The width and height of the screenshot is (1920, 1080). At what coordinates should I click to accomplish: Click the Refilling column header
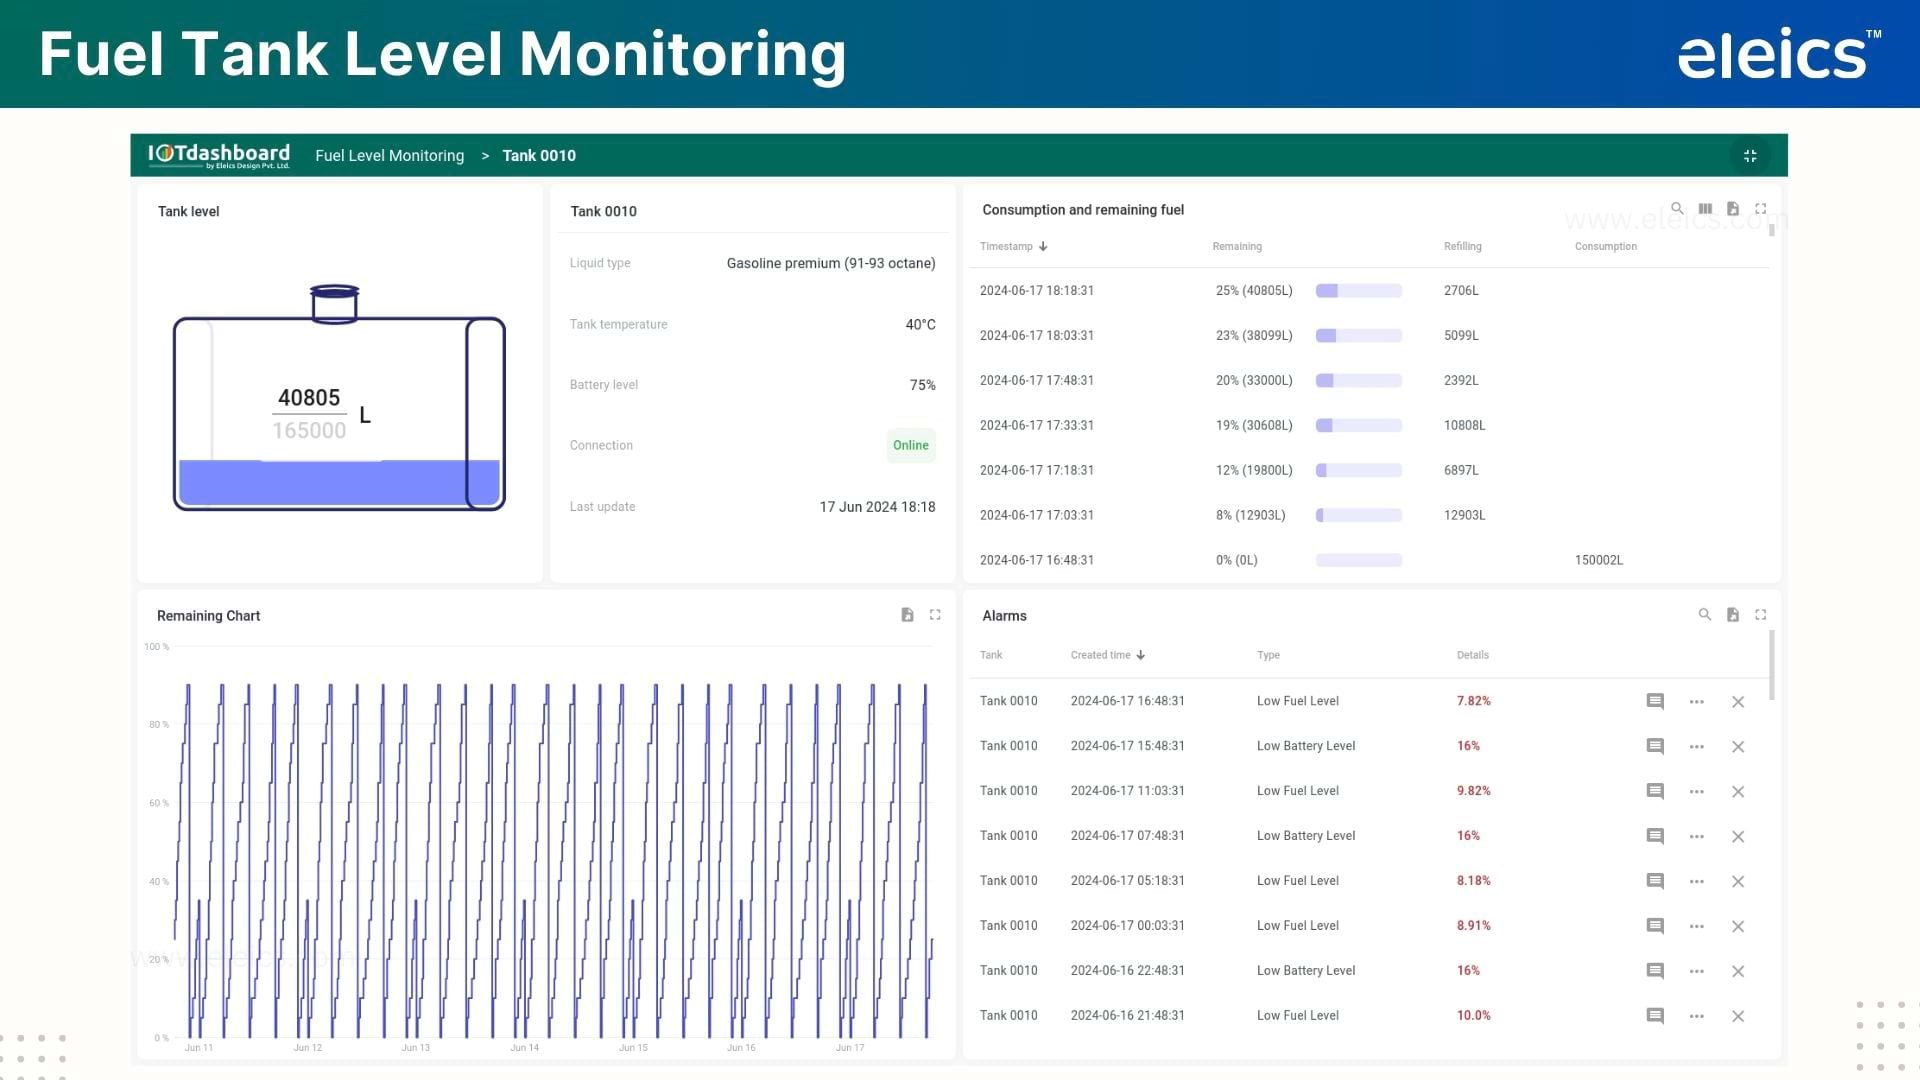pyautogui.click(x=1462, y=246)
